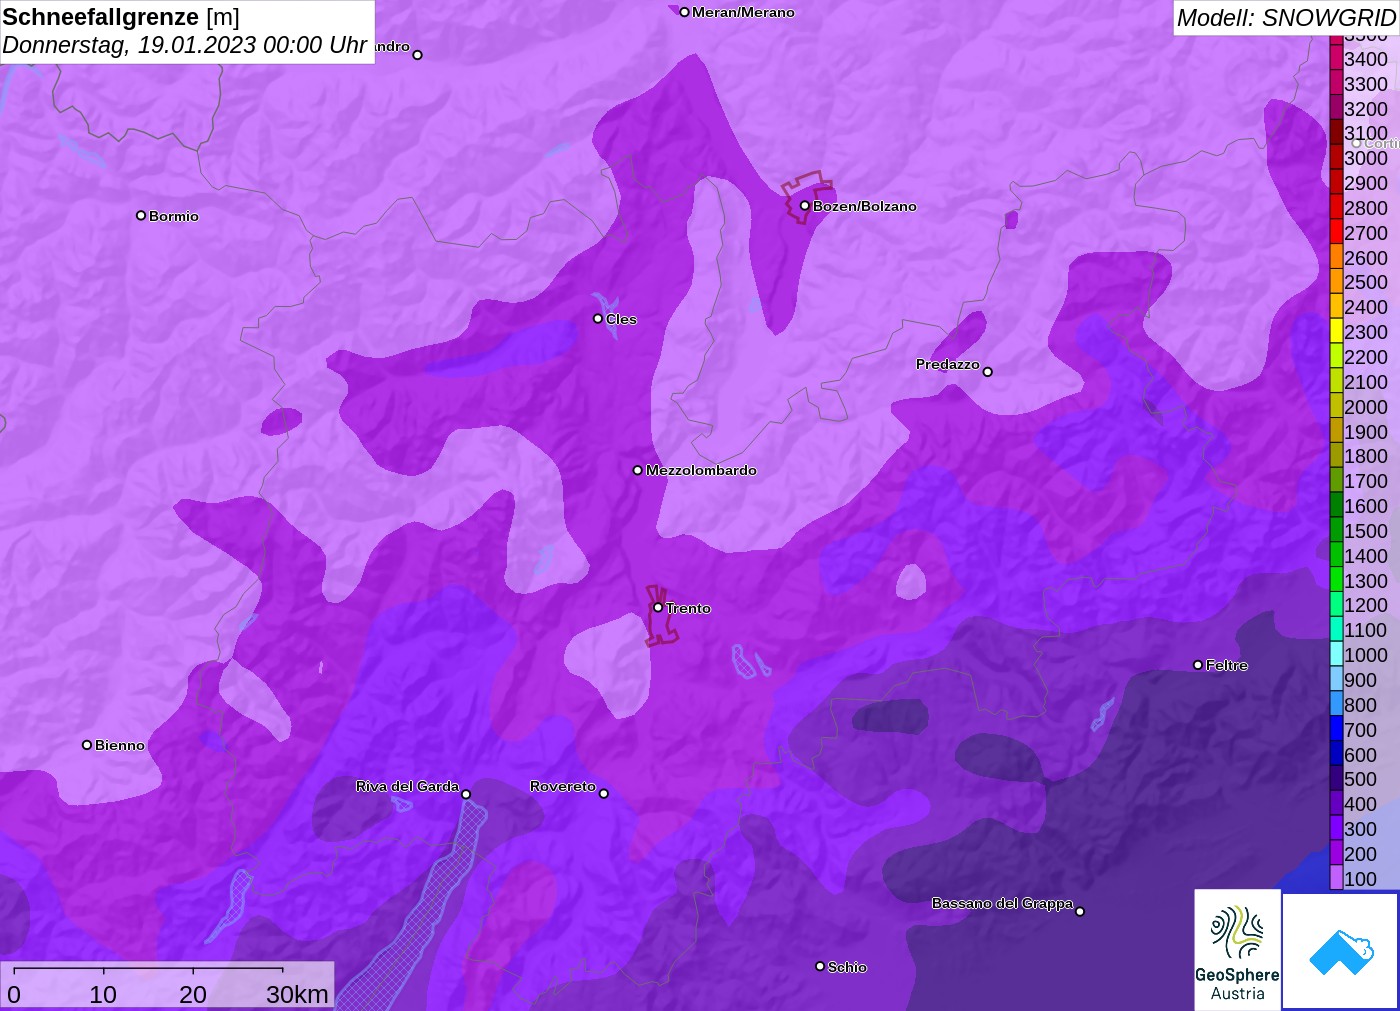The height and width of the screenshot is (1011, 1400).
Task: Click the 3400 legend value
Action: pyautogui.click(x=1366, y=59)
